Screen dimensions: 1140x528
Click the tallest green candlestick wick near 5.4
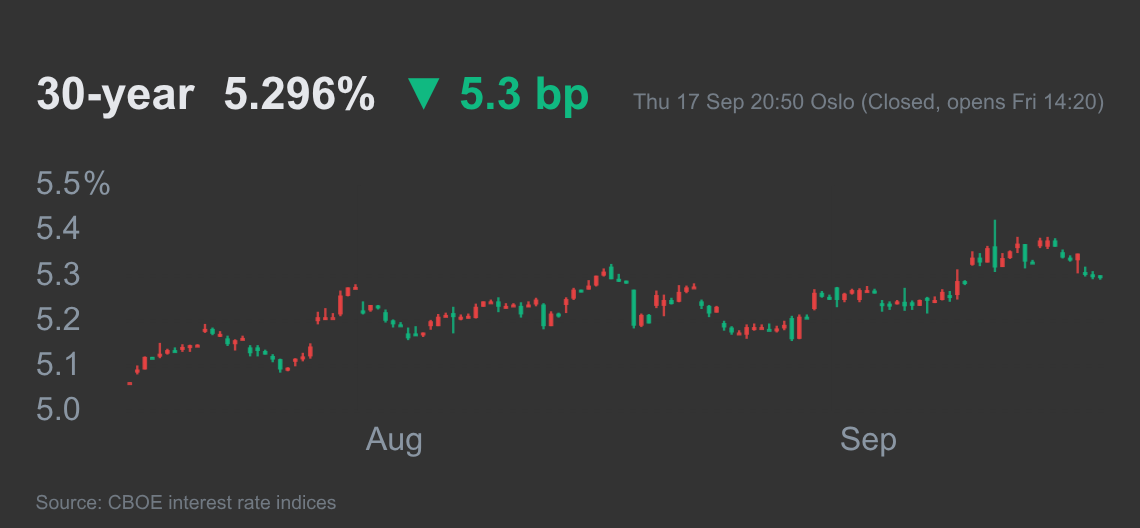coord(995,246)
